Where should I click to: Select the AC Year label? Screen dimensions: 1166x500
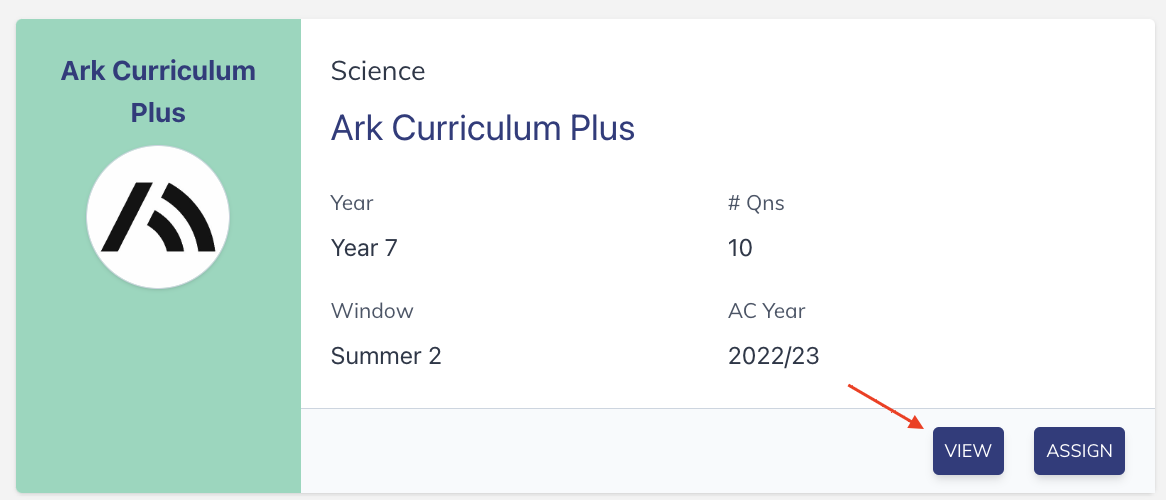point(767,310)
